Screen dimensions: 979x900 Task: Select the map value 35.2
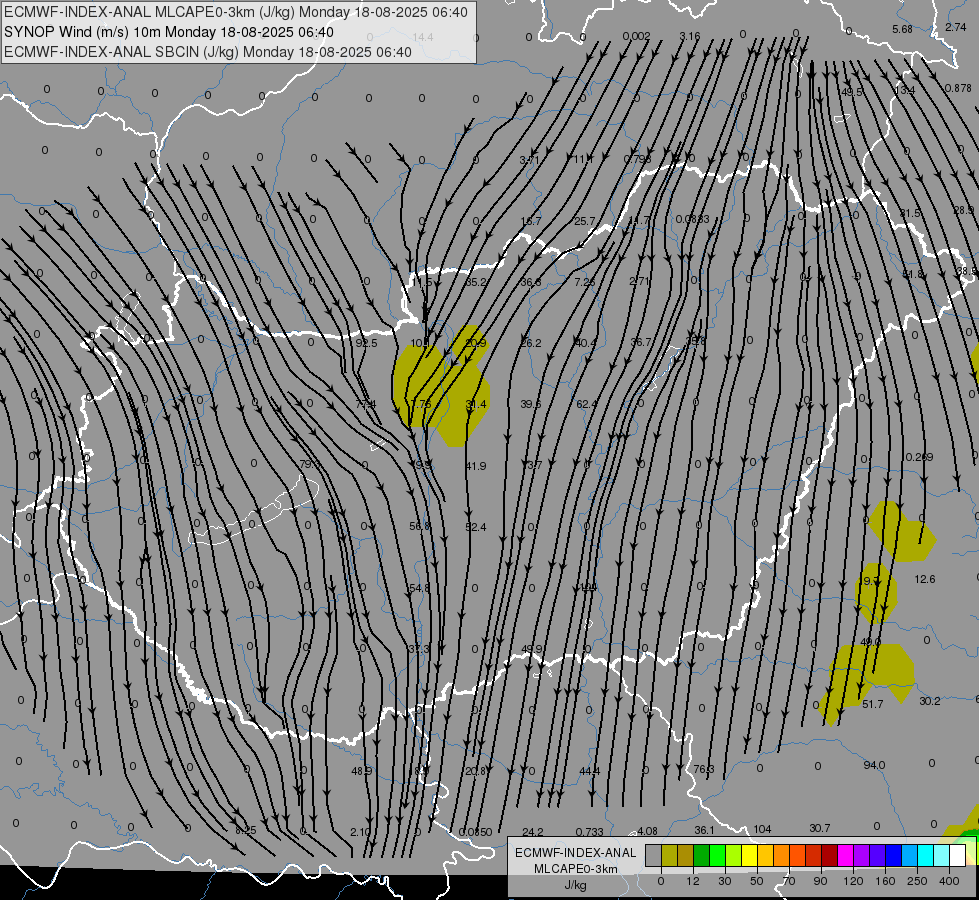pyautogui.click(x=476, y=282)
